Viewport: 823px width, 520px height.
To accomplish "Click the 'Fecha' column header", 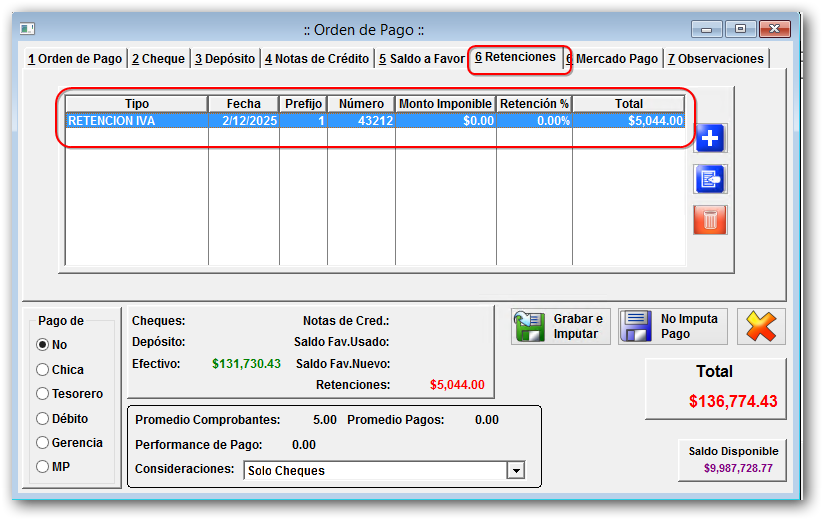I will point(243,104).
